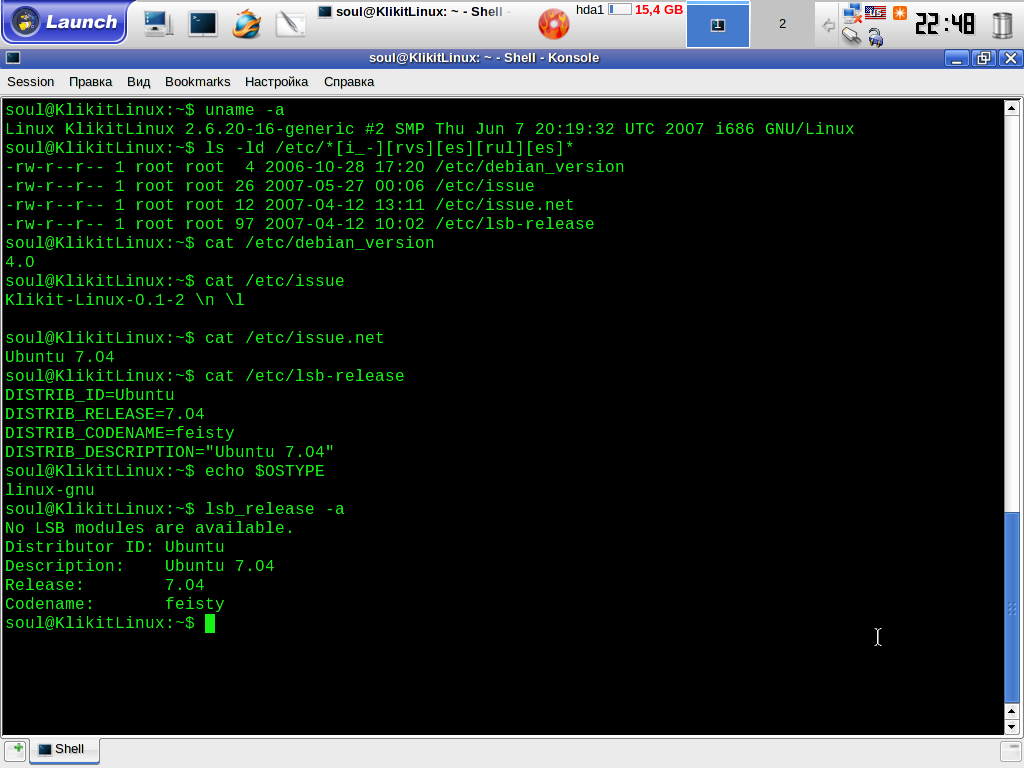Click the close-session button at bottom right
Screen dimensions: 1024x768
(x=1010, y=750)
